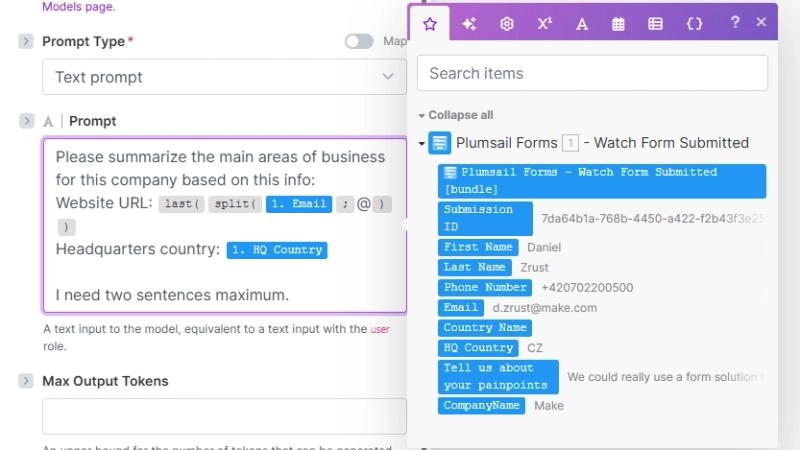The width and height of the screenshot is (800, 450).
Task: Expand the Prompt Type field chevron
Action: (x=26, y=41)
